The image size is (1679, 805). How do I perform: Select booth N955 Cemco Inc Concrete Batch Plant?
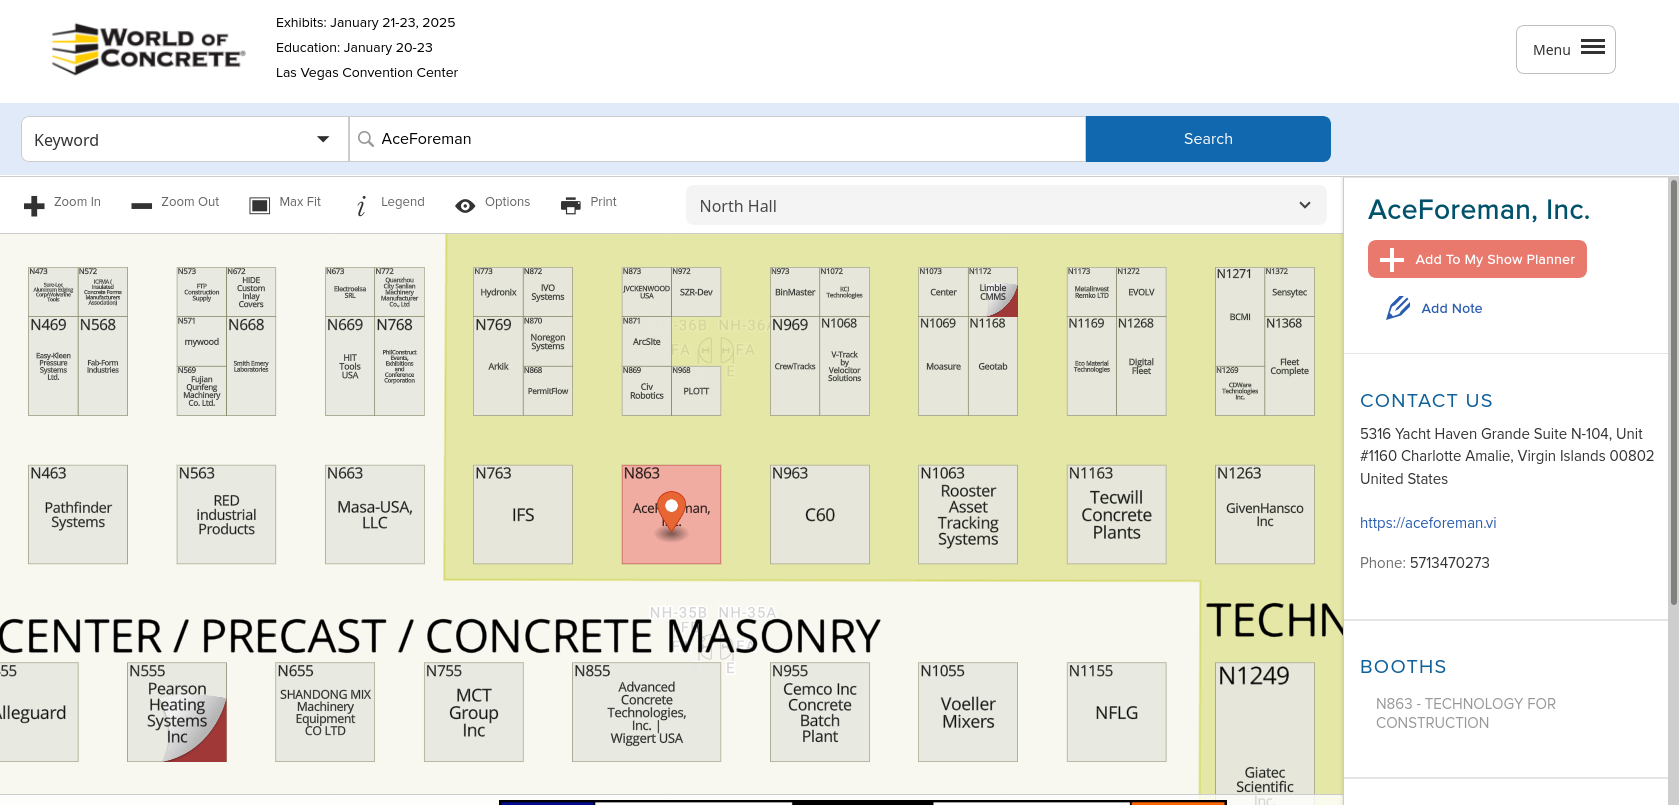click(x=820, y=712)
